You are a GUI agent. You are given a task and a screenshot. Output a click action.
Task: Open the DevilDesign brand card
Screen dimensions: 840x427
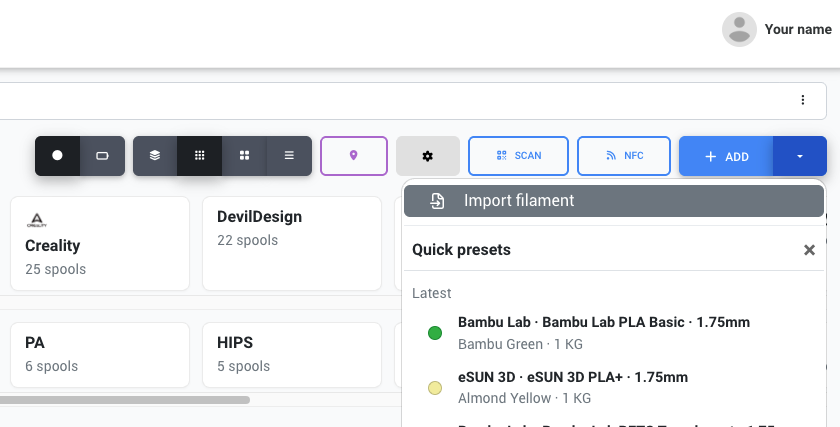click(x=292, y=243)
